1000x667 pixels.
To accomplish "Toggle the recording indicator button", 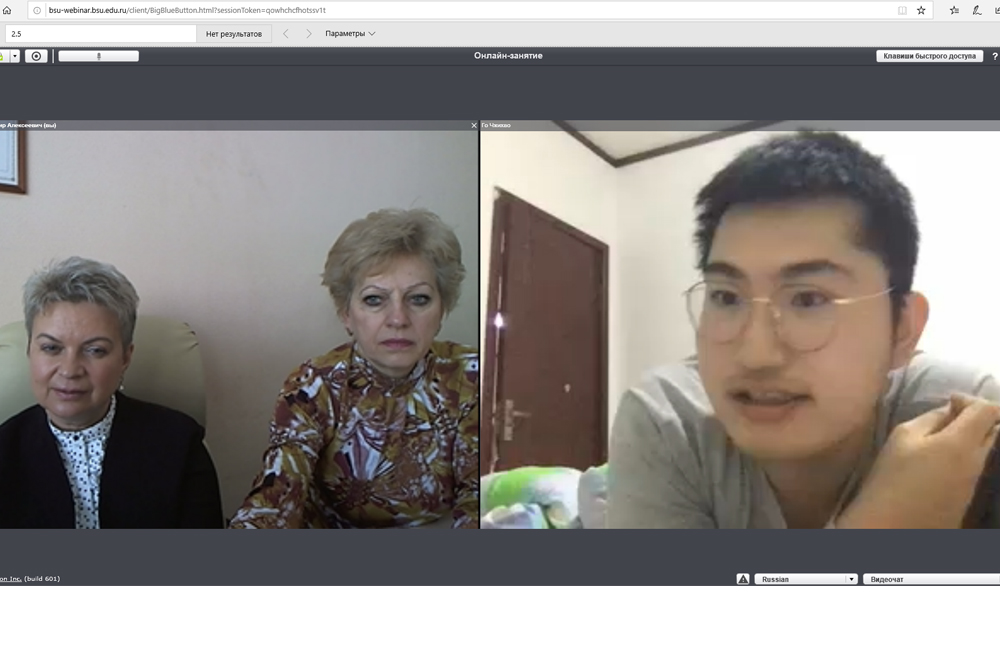I will coord(36,56).
